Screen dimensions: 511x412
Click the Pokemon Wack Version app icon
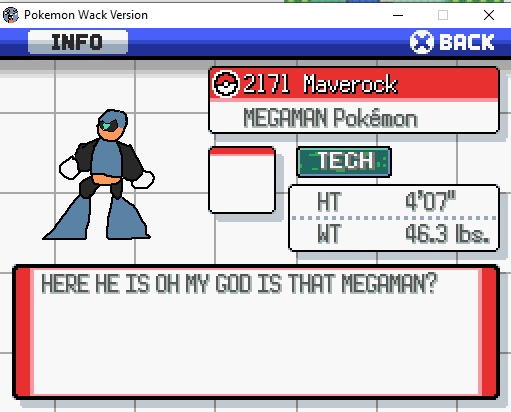click(x=11, y=15)
